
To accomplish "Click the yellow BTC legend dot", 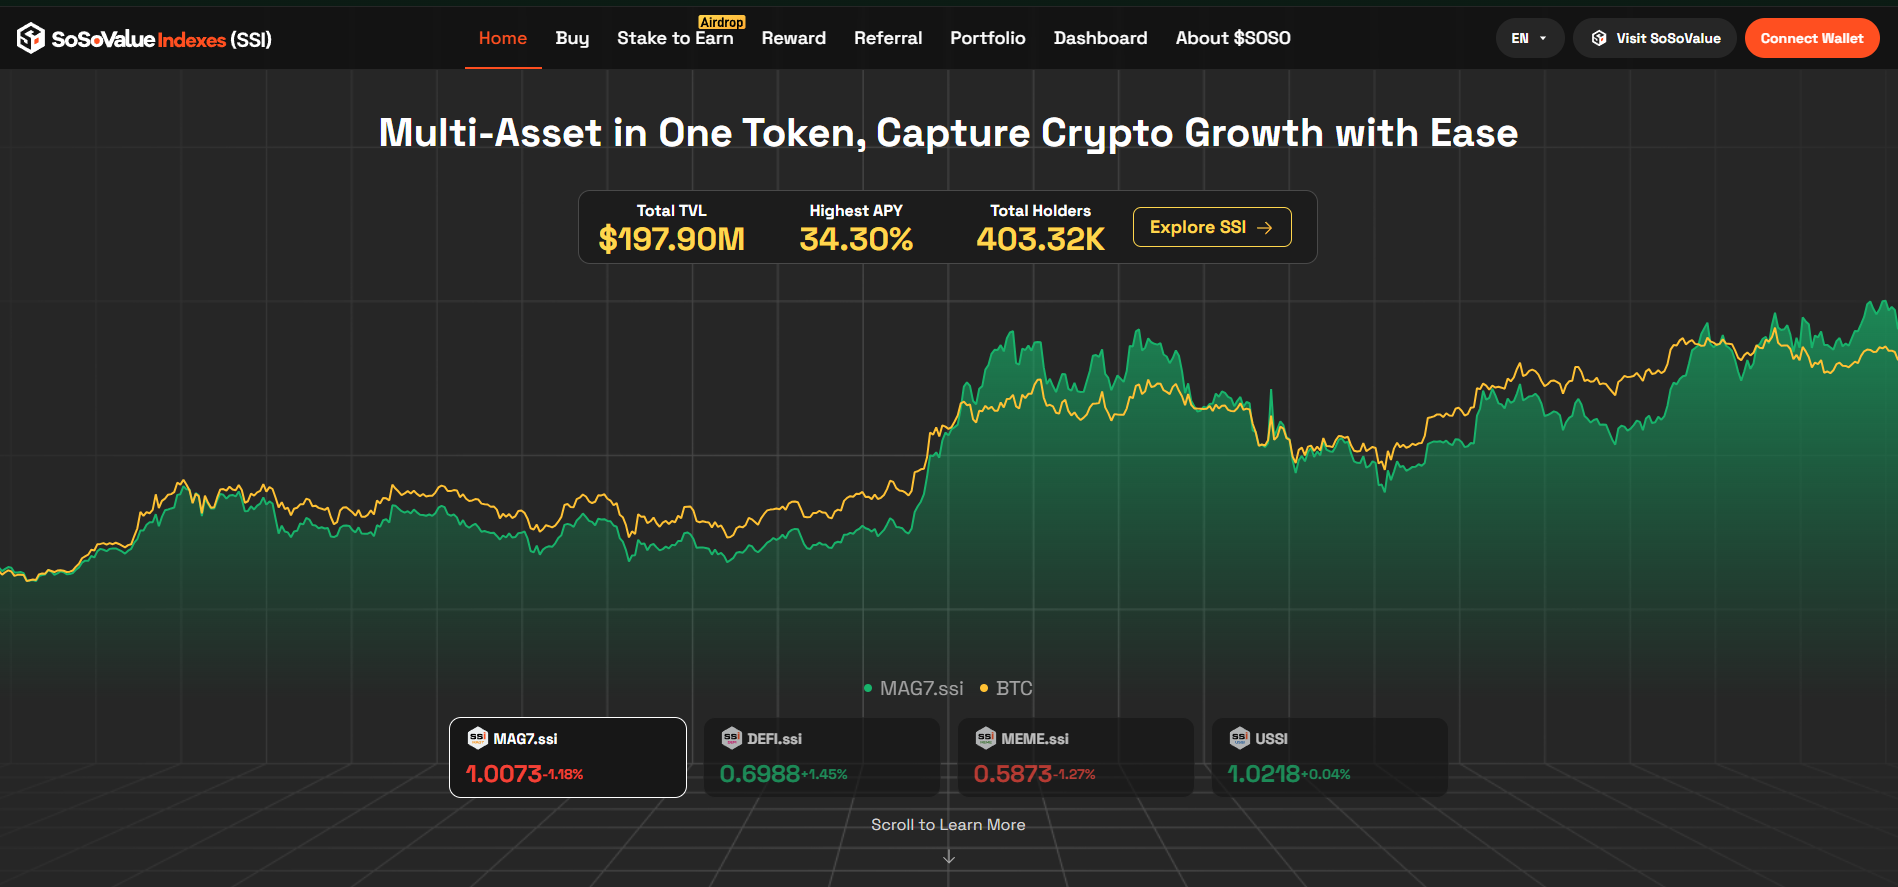I will click(x=984, y=688).
